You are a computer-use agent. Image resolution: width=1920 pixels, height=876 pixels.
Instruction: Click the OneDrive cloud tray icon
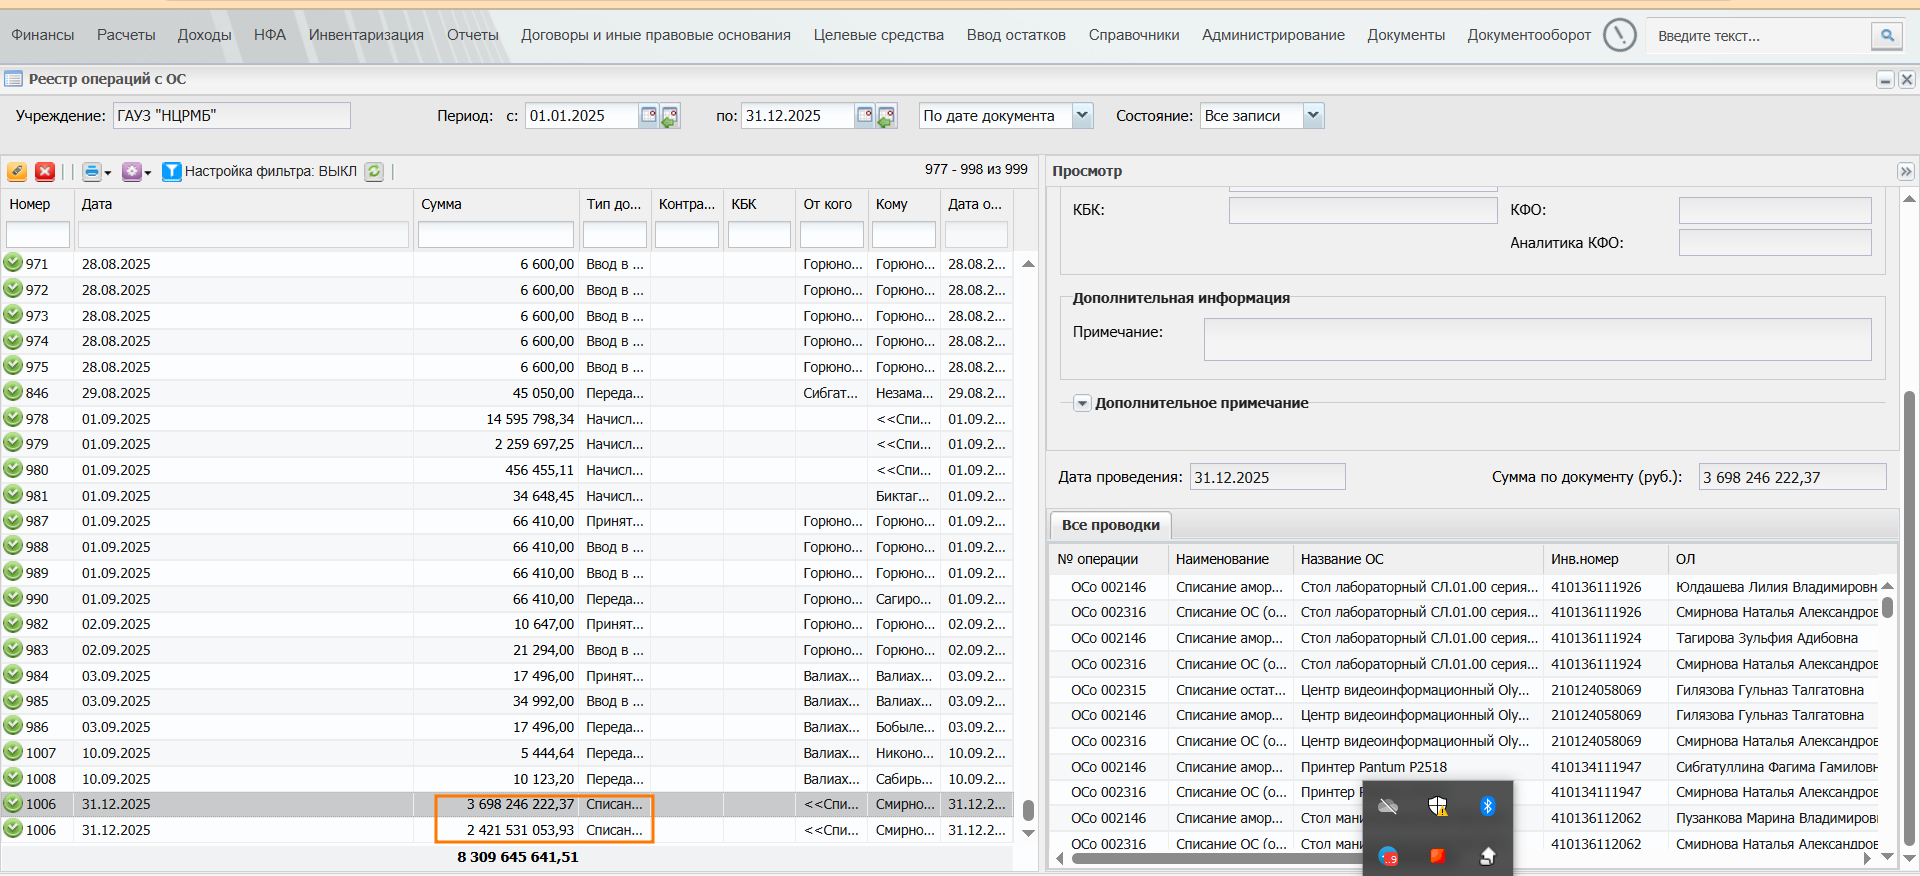click(x=1388, y=806)
